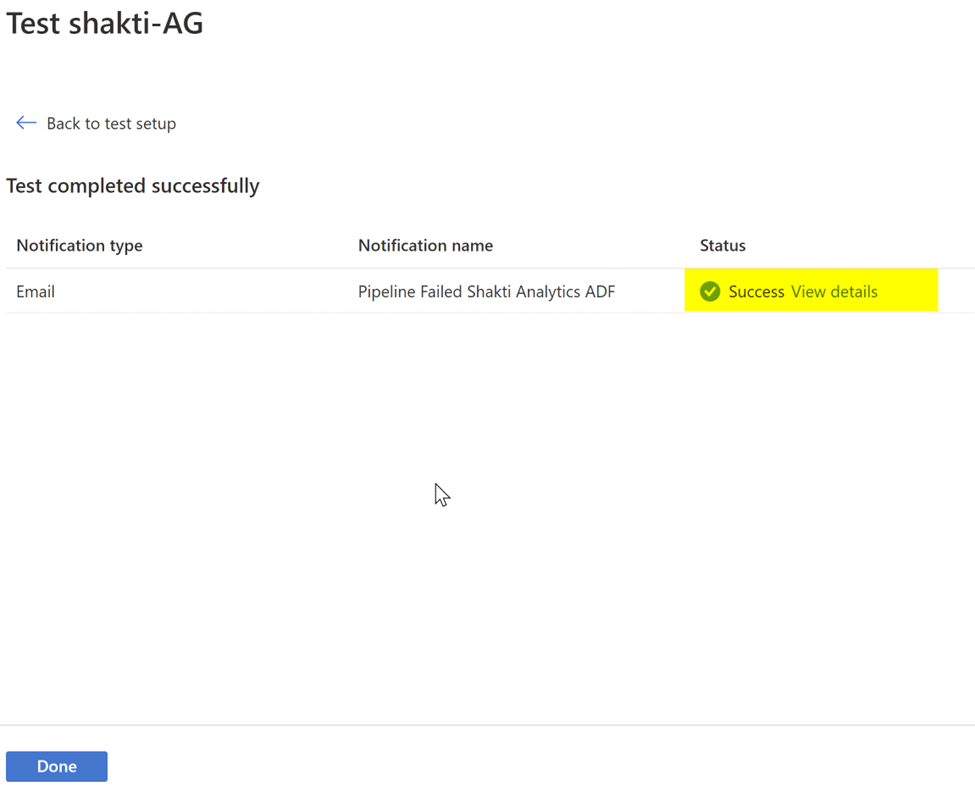Click Pipeline Failed Shakti Analytics ADF
The width and height of the screenshot is (975, 792).
(487, 291)
